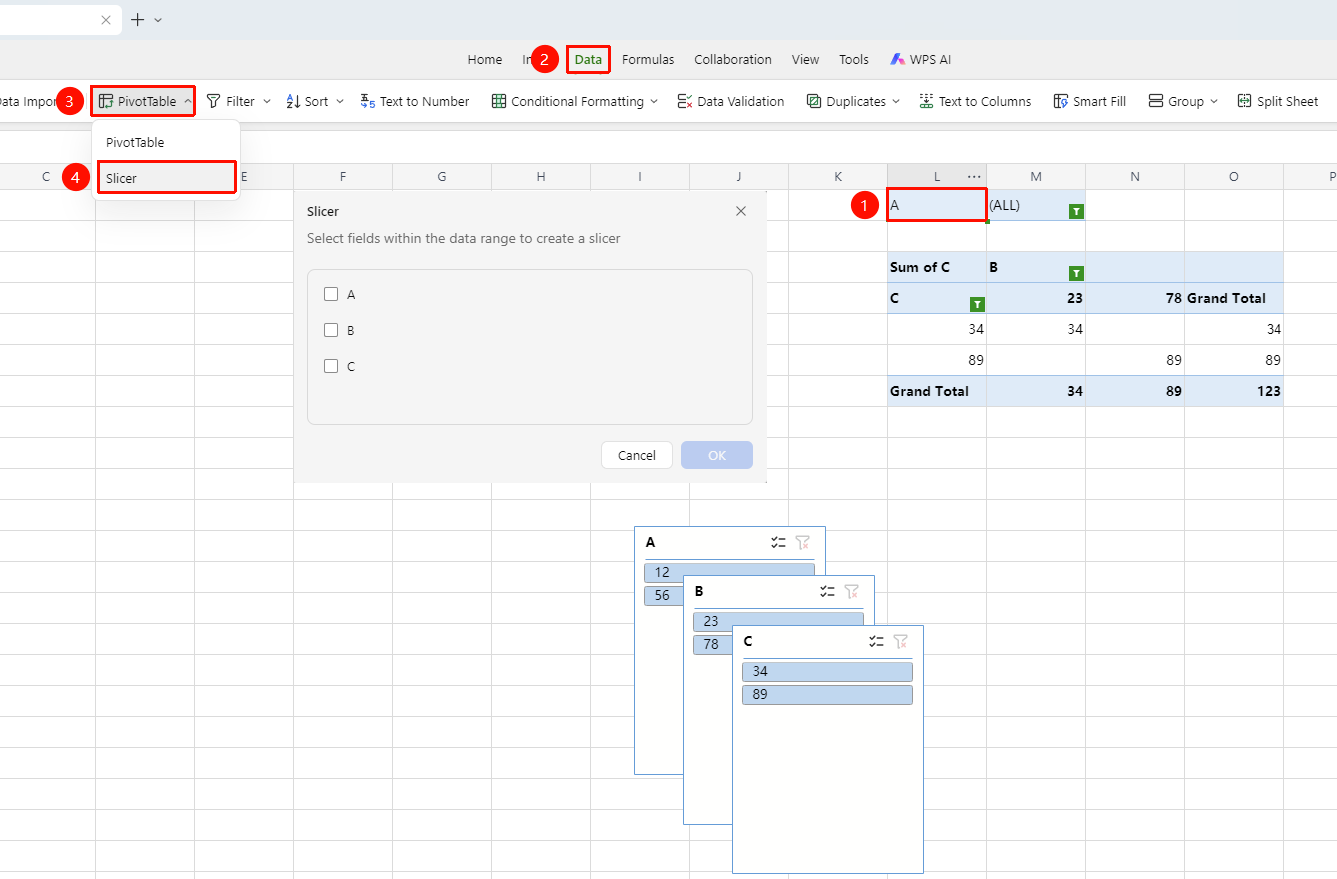Select item 12 in slicer A
Screen dimensions: 1337x879
coord(729,572)
